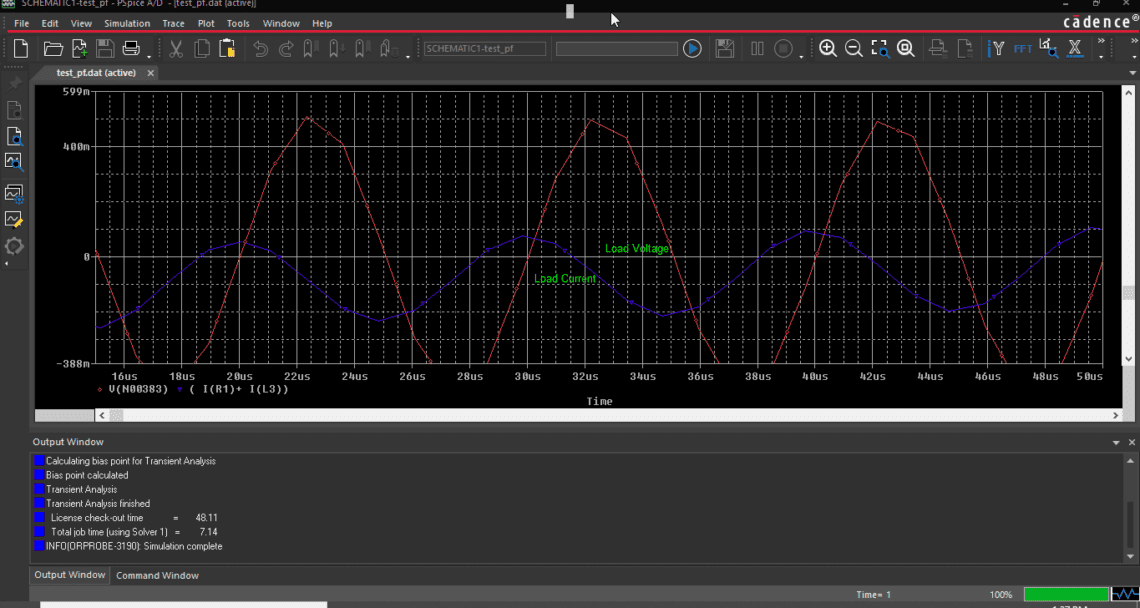Activate the FFT display icon
Screen dimensions: 1140x608
click(x=1022, y=48)
